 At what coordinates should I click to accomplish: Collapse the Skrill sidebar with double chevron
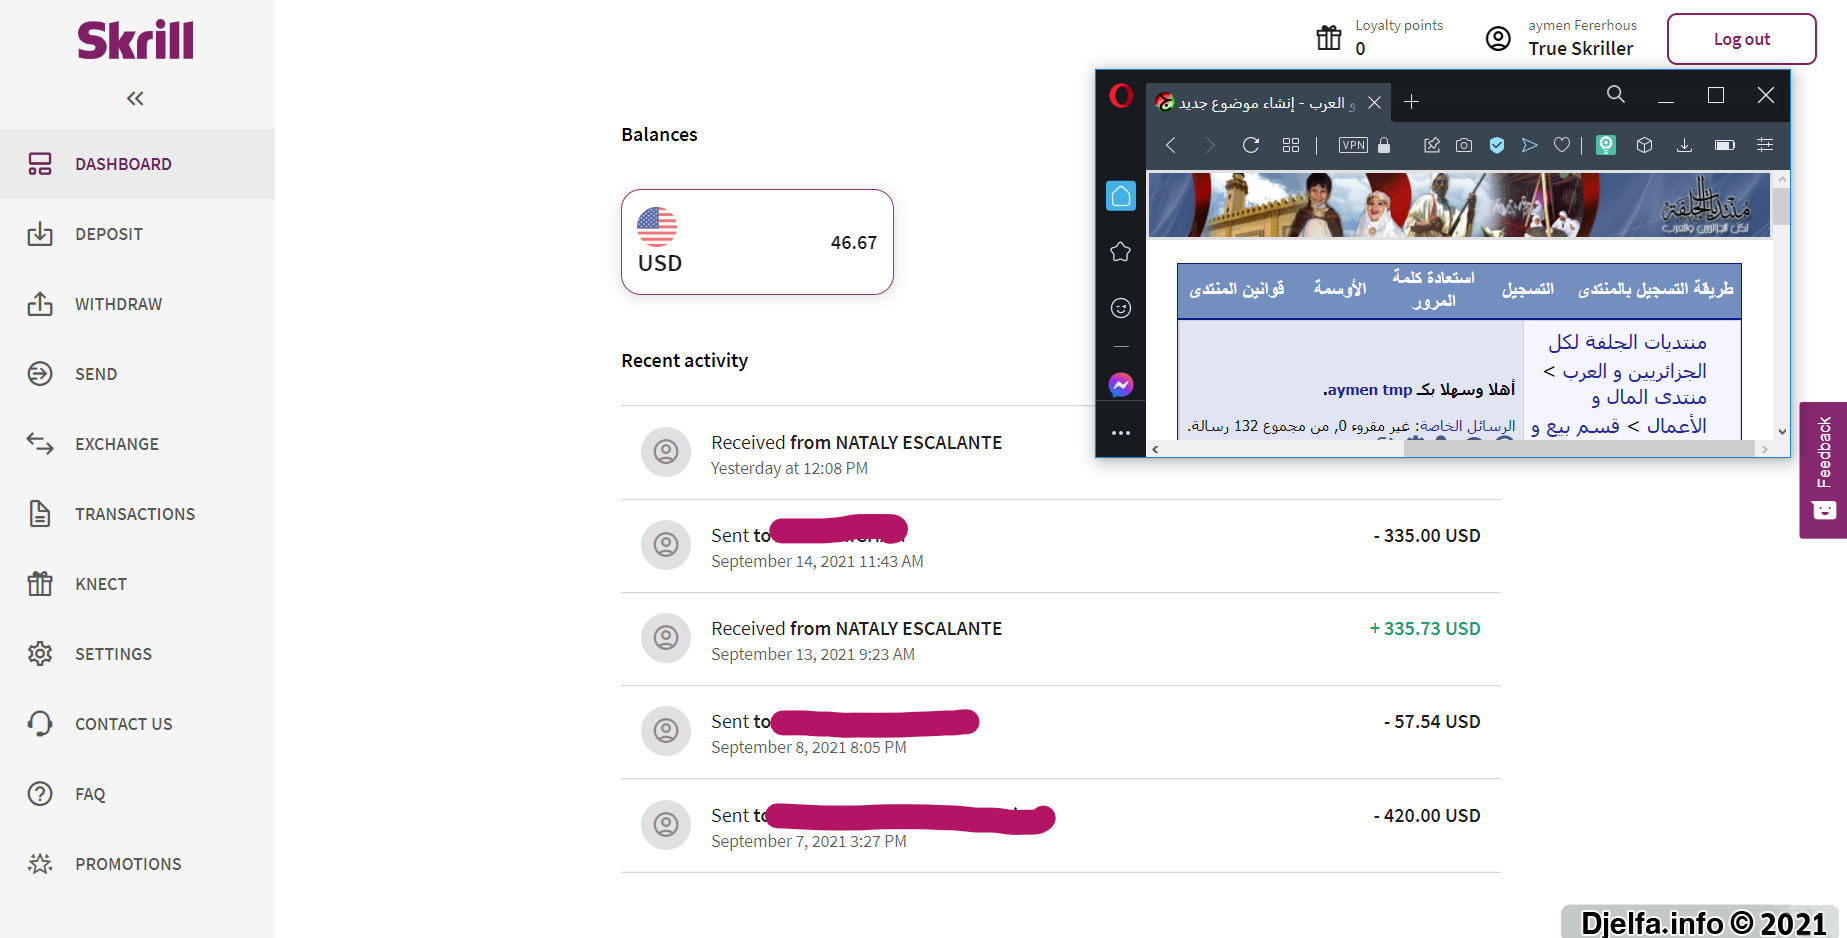pos(135,98)
